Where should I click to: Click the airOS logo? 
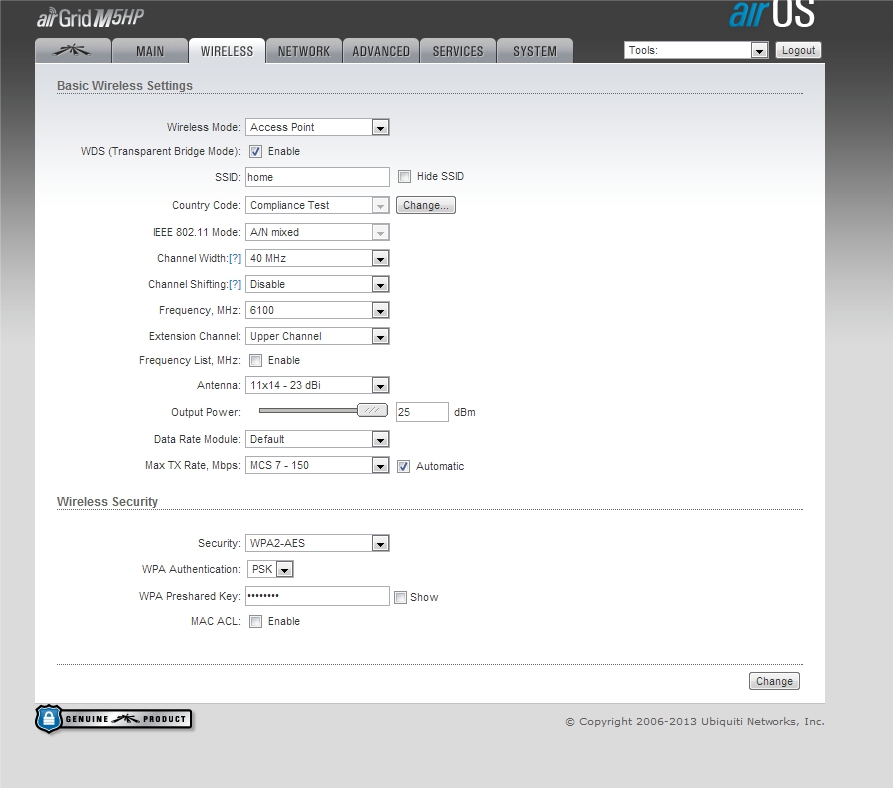(x=772, y=15)
